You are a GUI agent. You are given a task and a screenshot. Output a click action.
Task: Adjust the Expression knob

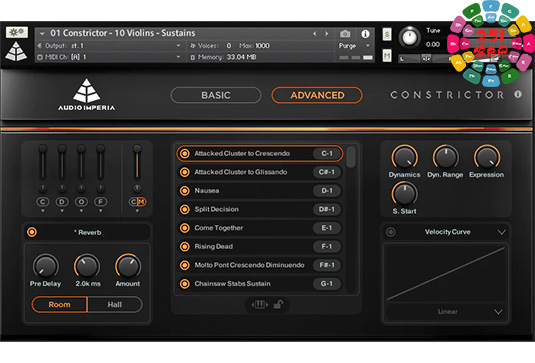pos(487,158)
